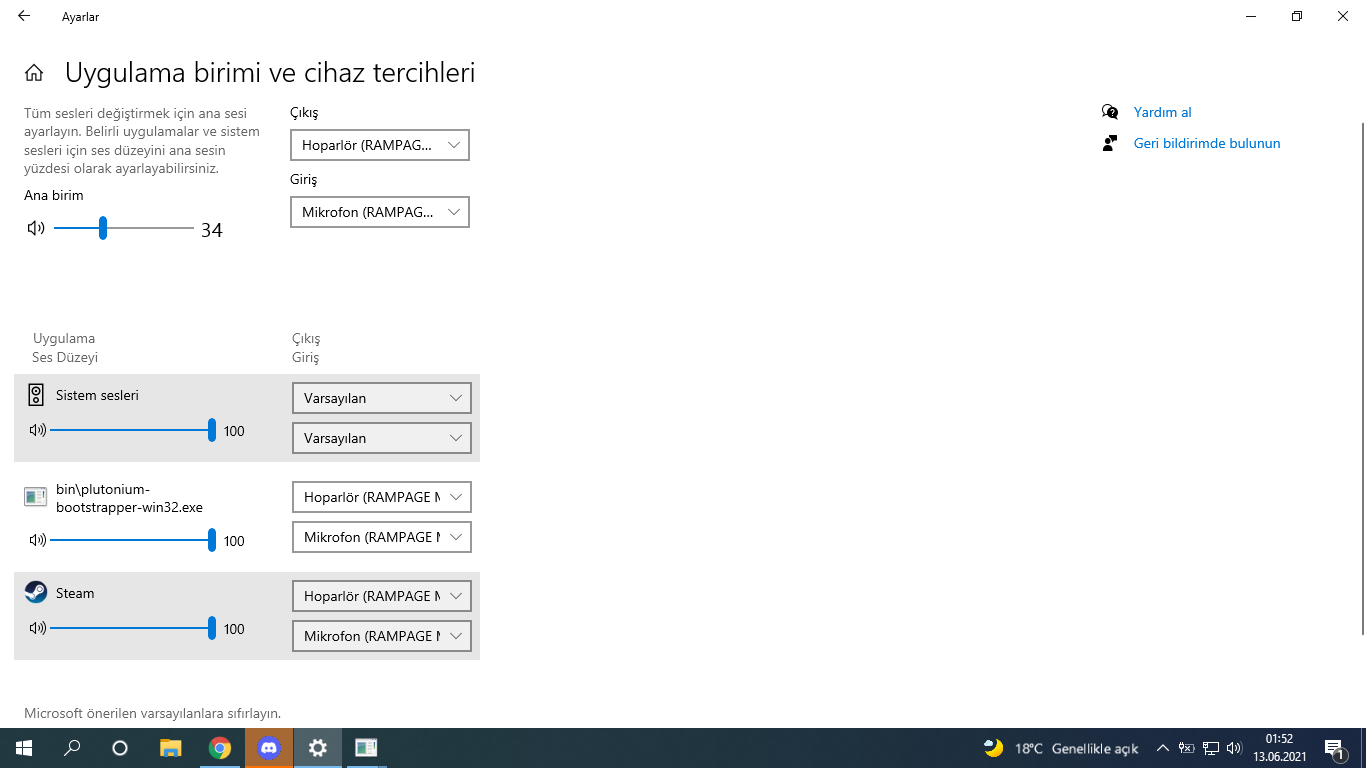
Task: Open Discord from the taskbar
Action: 269,747
